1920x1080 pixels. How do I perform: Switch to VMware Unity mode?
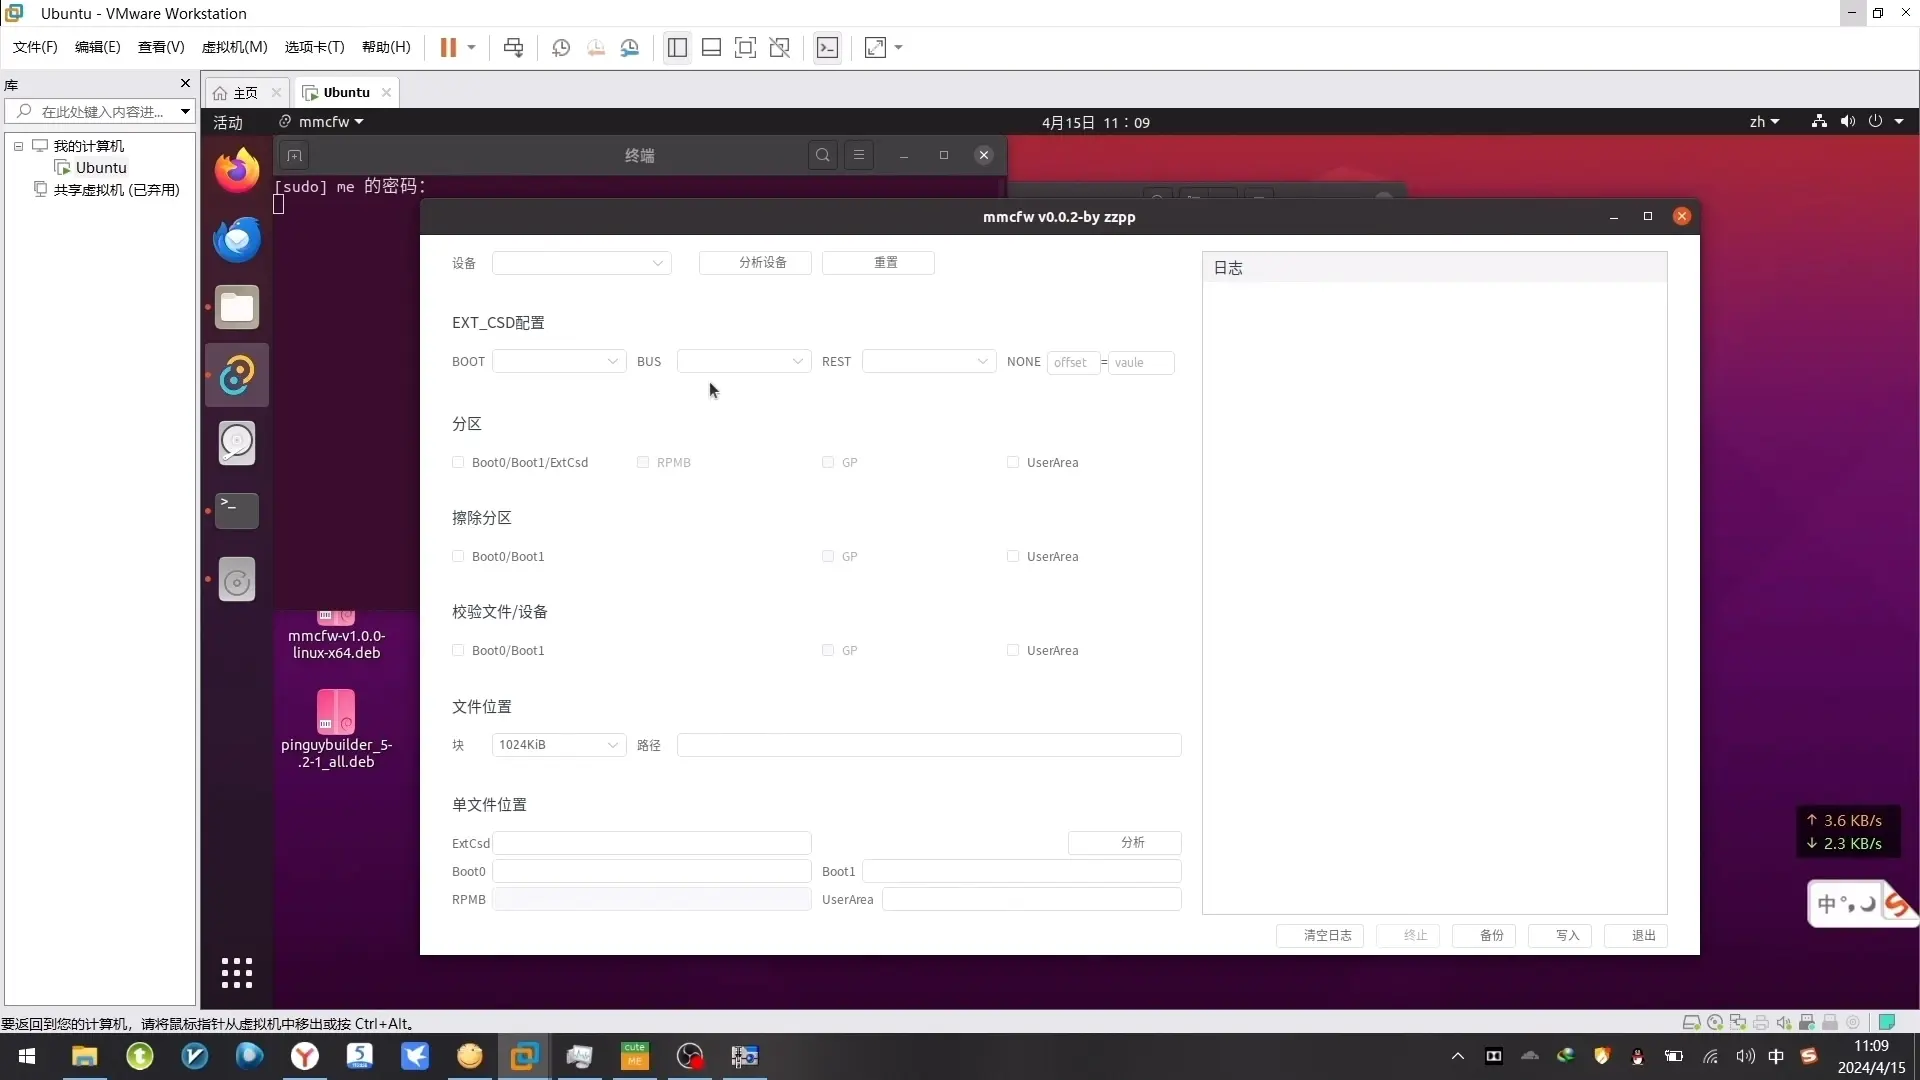780,47
